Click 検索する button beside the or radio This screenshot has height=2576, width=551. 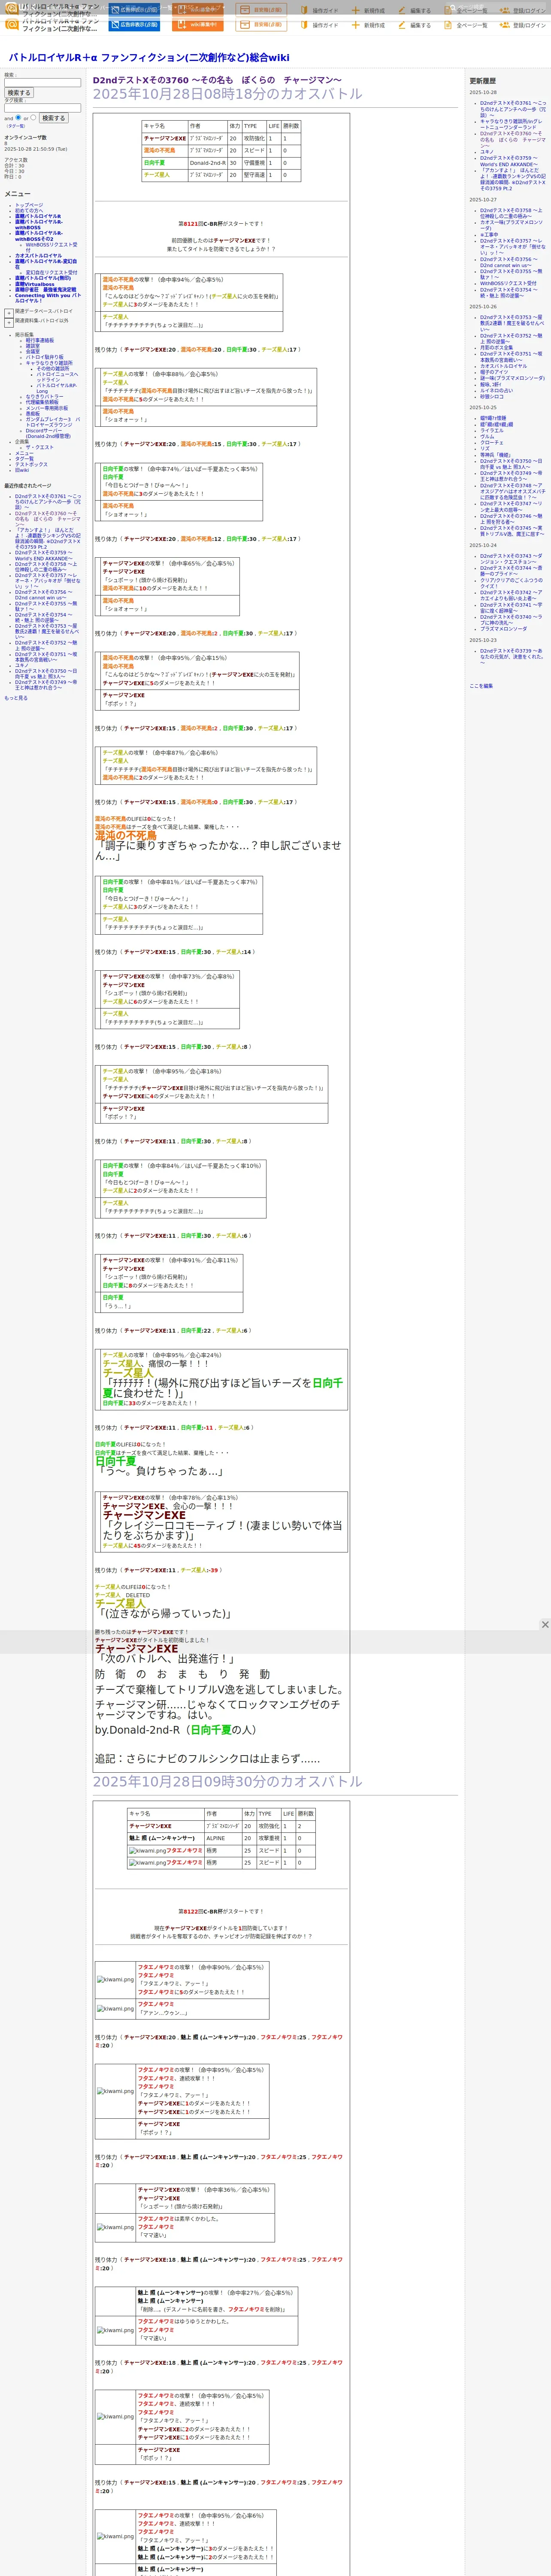pyautogui.click(x=53, y=118)
